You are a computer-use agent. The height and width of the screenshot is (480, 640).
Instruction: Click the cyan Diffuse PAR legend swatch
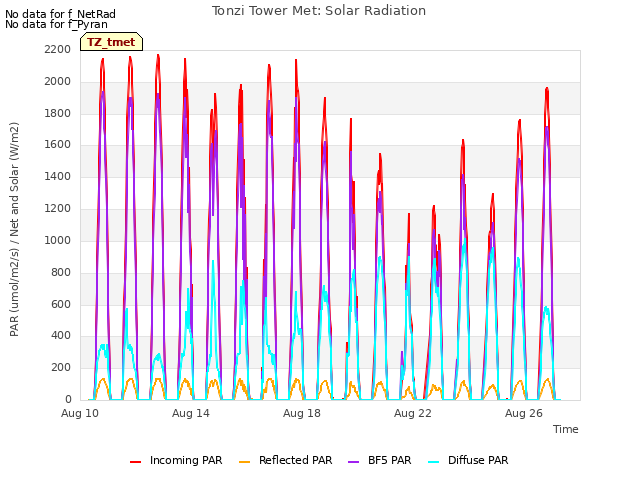[434, 462]
